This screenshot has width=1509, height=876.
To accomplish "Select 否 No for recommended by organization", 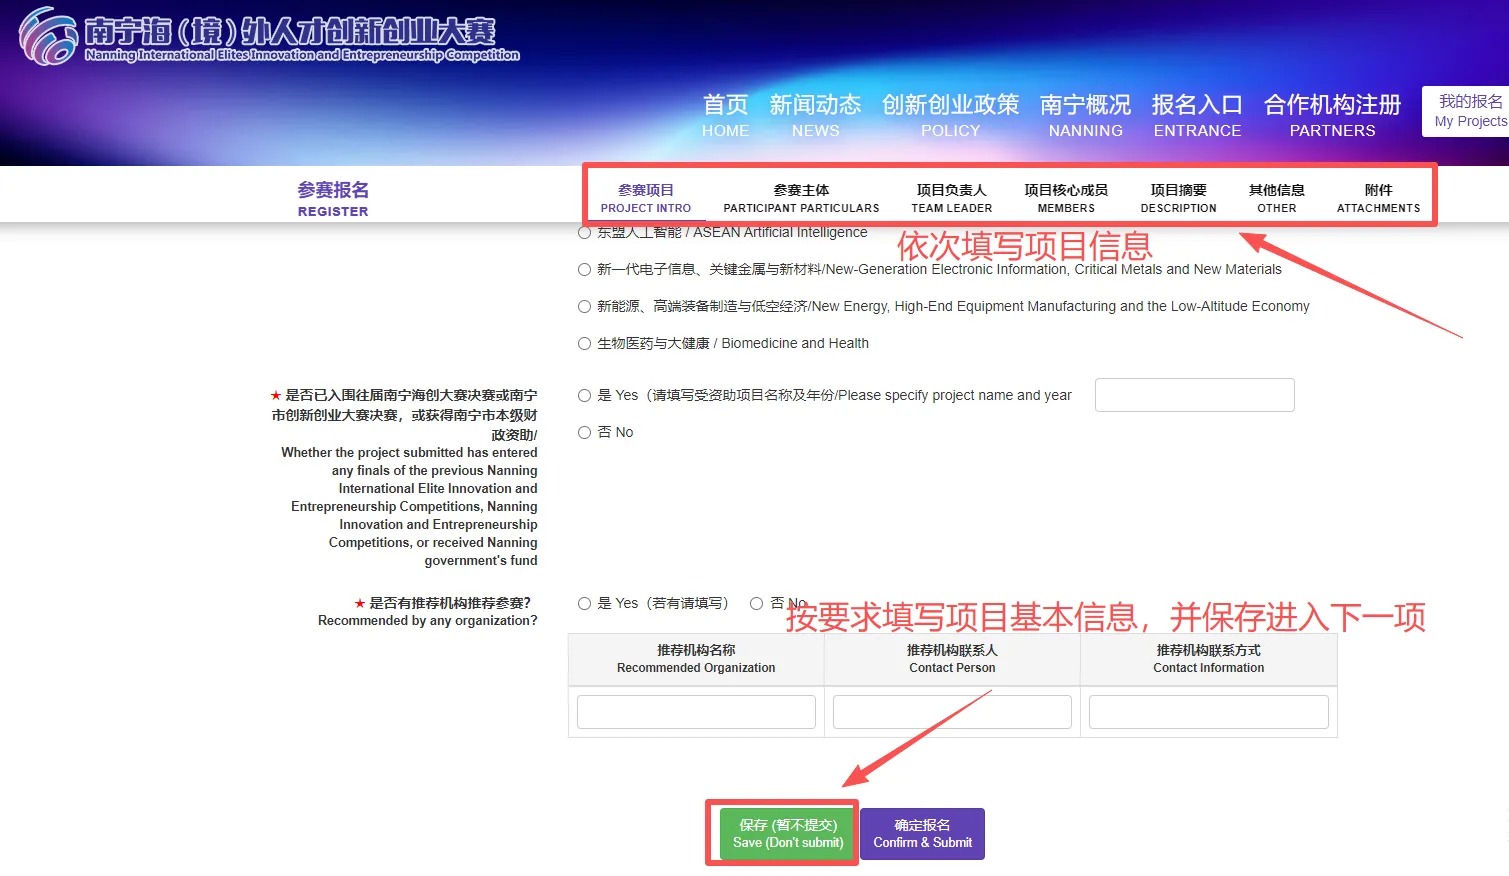I will pos(757,603).
